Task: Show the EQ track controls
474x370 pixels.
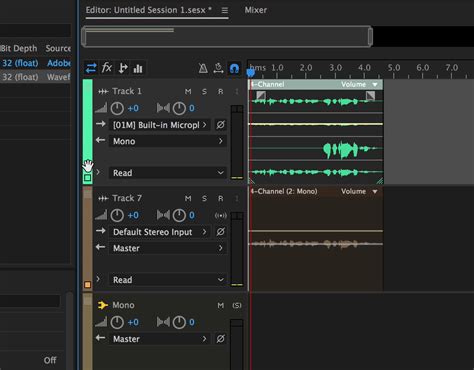Action: tap(138, 68)
